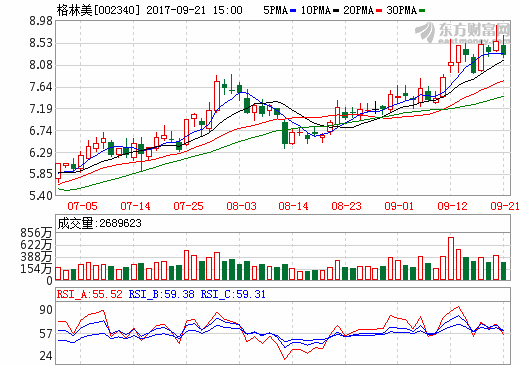The width and height of the screenshot is (520, 365).
Task: Click the RSI_B:59.38 indicator value
Action: [x=162, y=294]
